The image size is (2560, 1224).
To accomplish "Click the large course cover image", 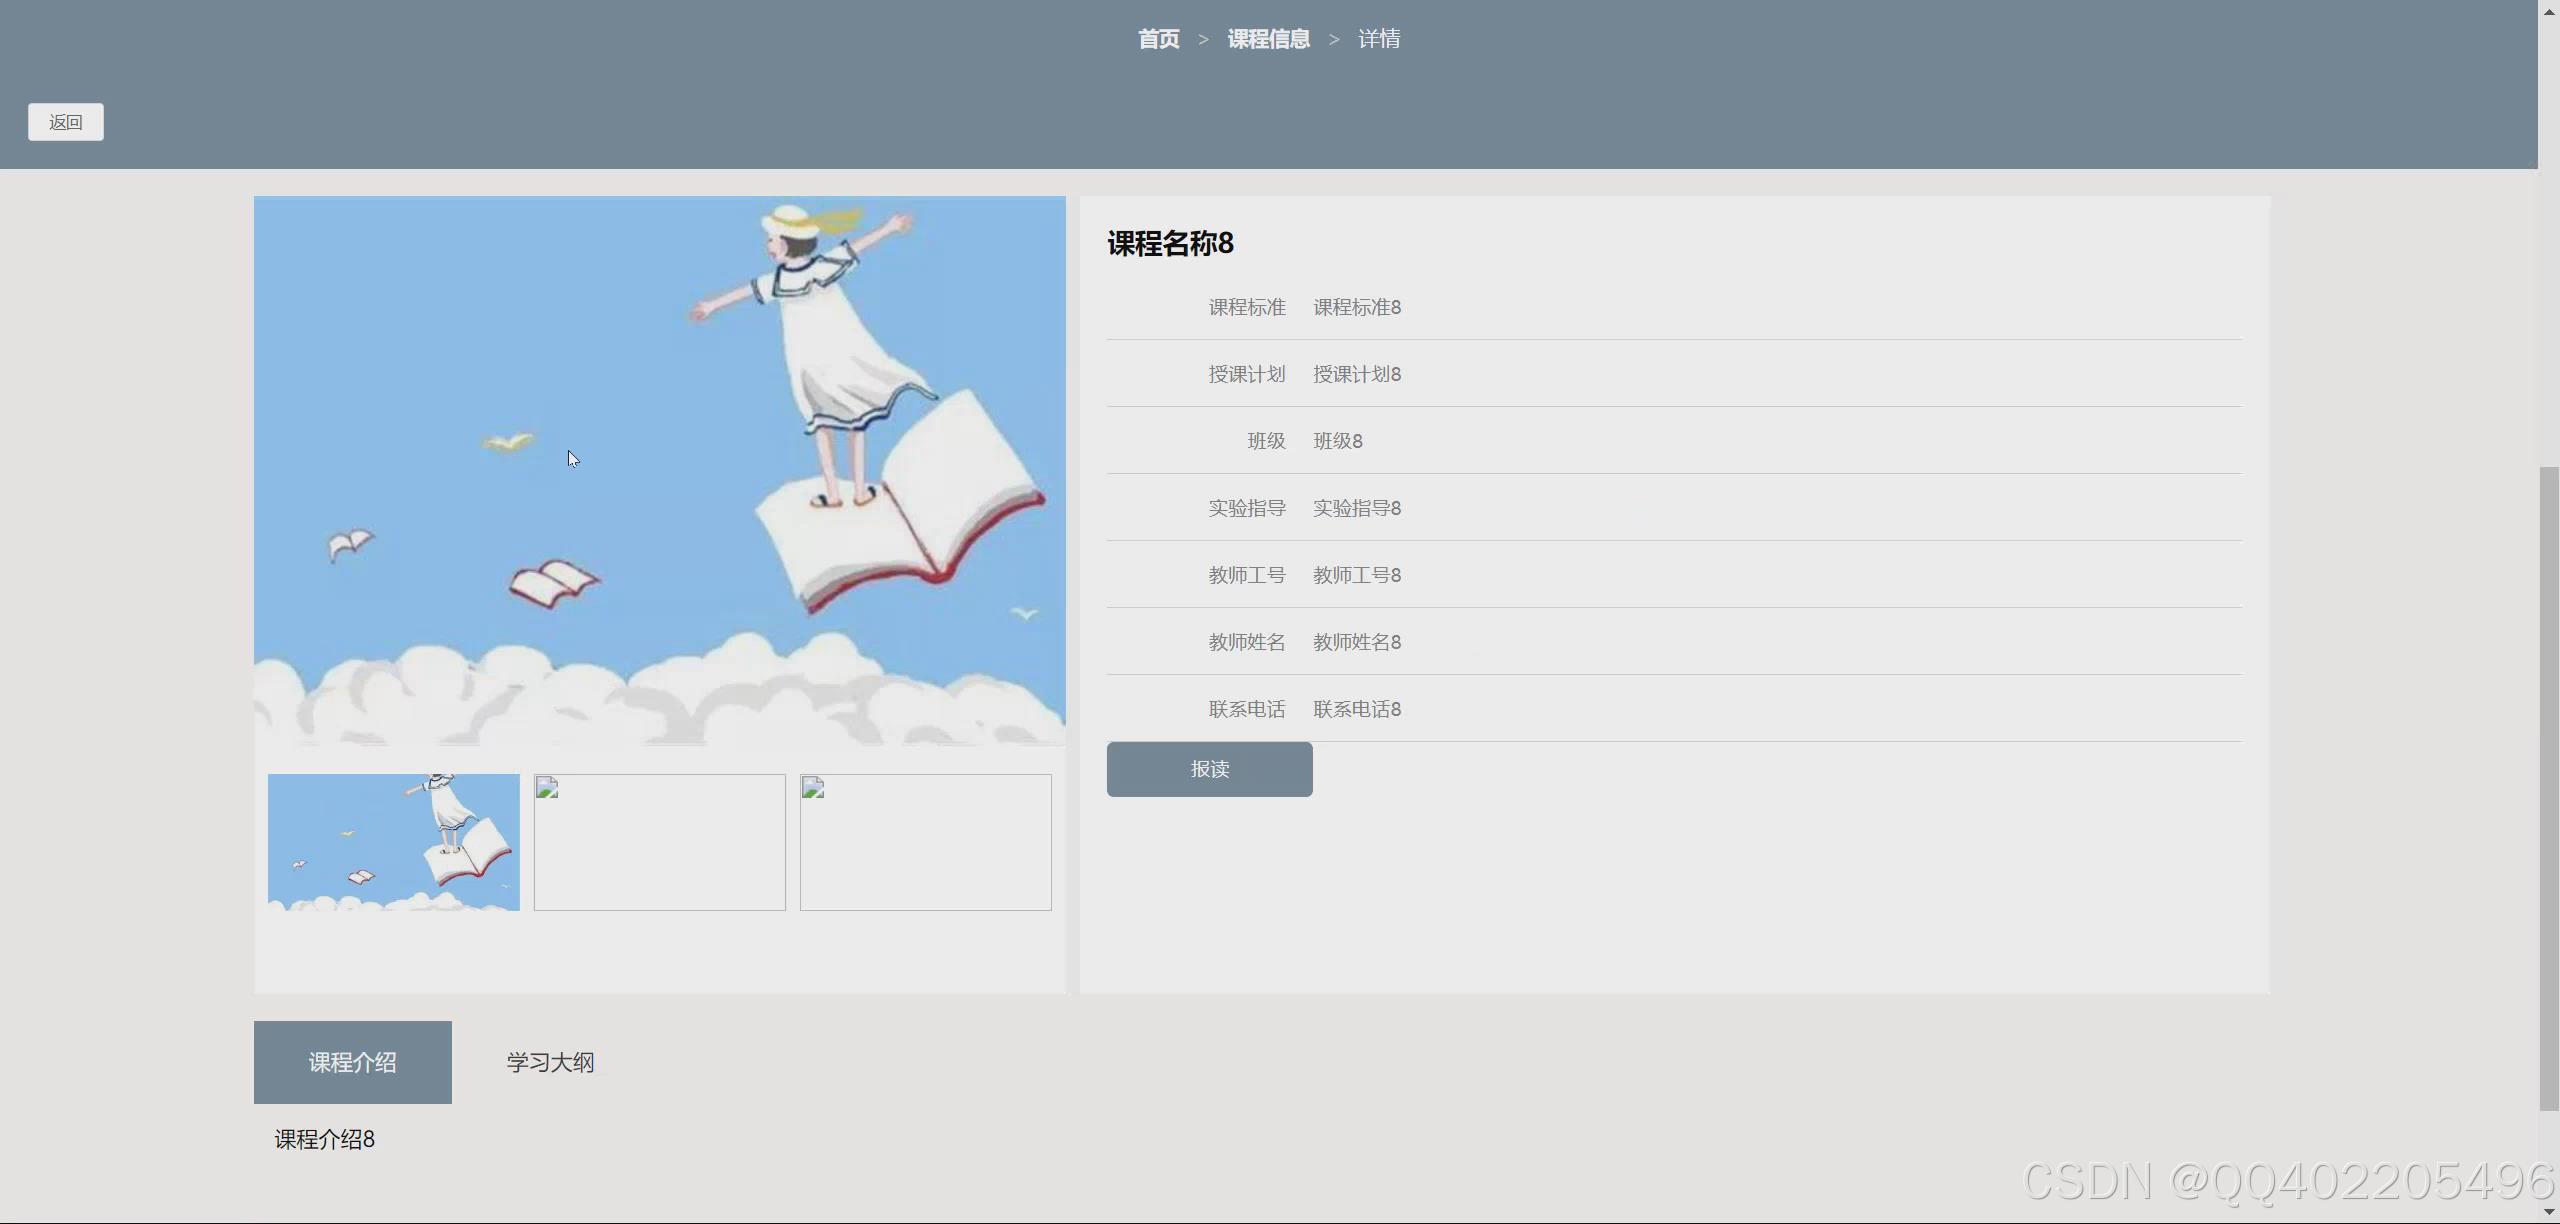I will 659,470.
